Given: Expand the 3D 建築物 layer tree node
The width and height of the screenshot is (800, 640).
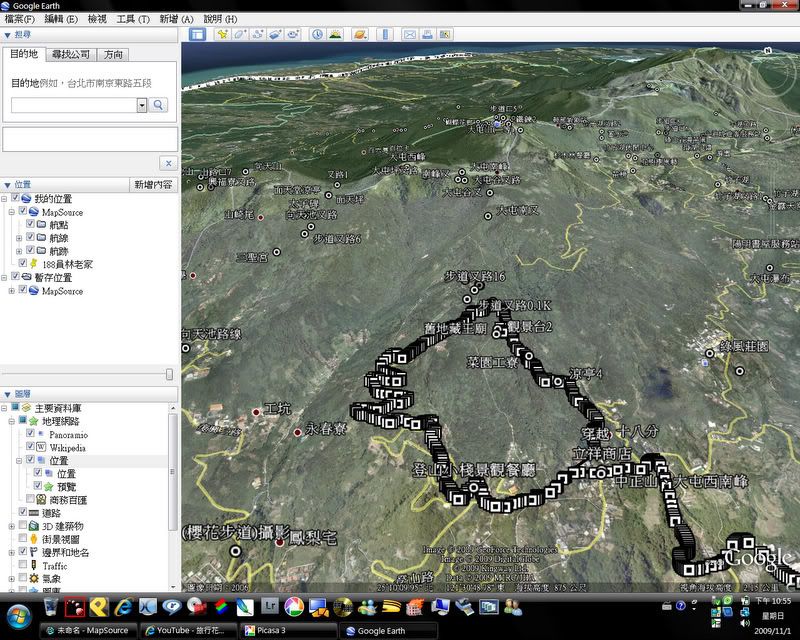Looking at the screenshot, I should tap(11, 526).
